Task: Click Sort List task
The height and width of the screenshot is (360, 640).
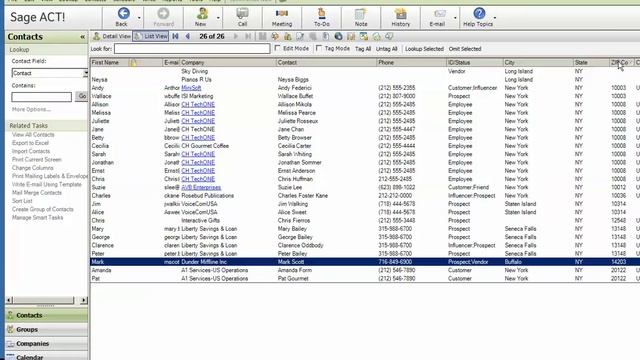Action: (22, 201)
